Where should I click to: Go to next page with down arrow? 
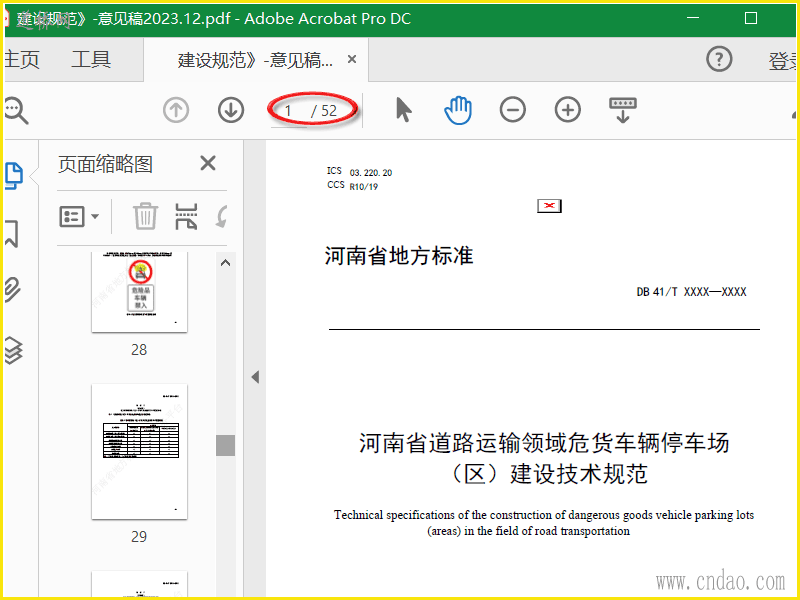click(x=231, y=110)
